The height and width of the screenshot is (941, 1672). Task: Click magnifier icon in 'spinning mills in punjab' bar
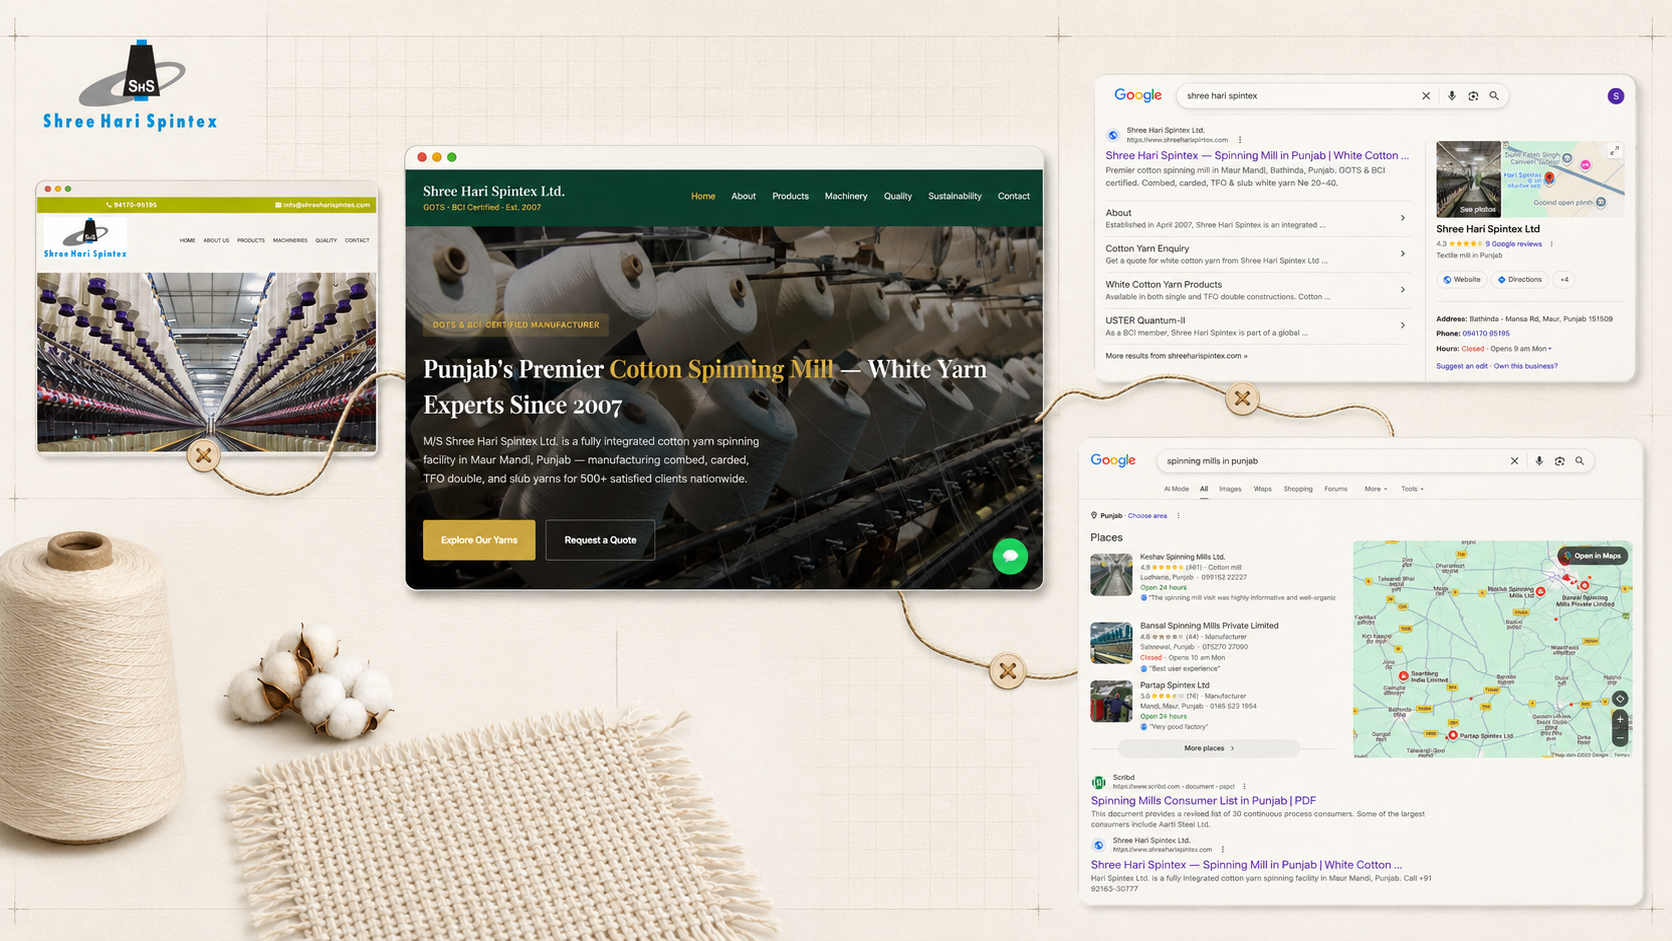1580,461
